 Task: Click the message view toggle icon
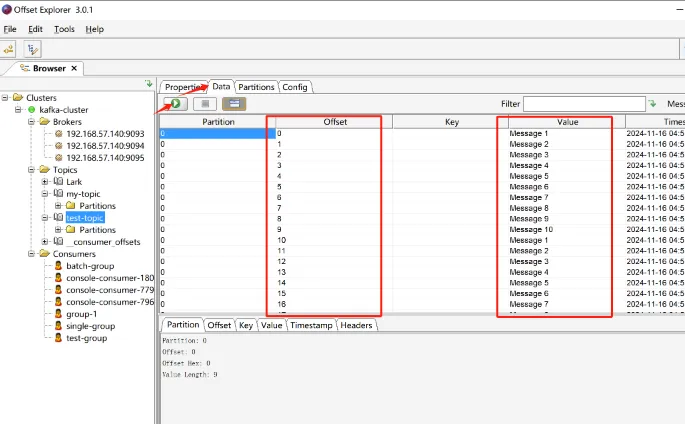234,104
